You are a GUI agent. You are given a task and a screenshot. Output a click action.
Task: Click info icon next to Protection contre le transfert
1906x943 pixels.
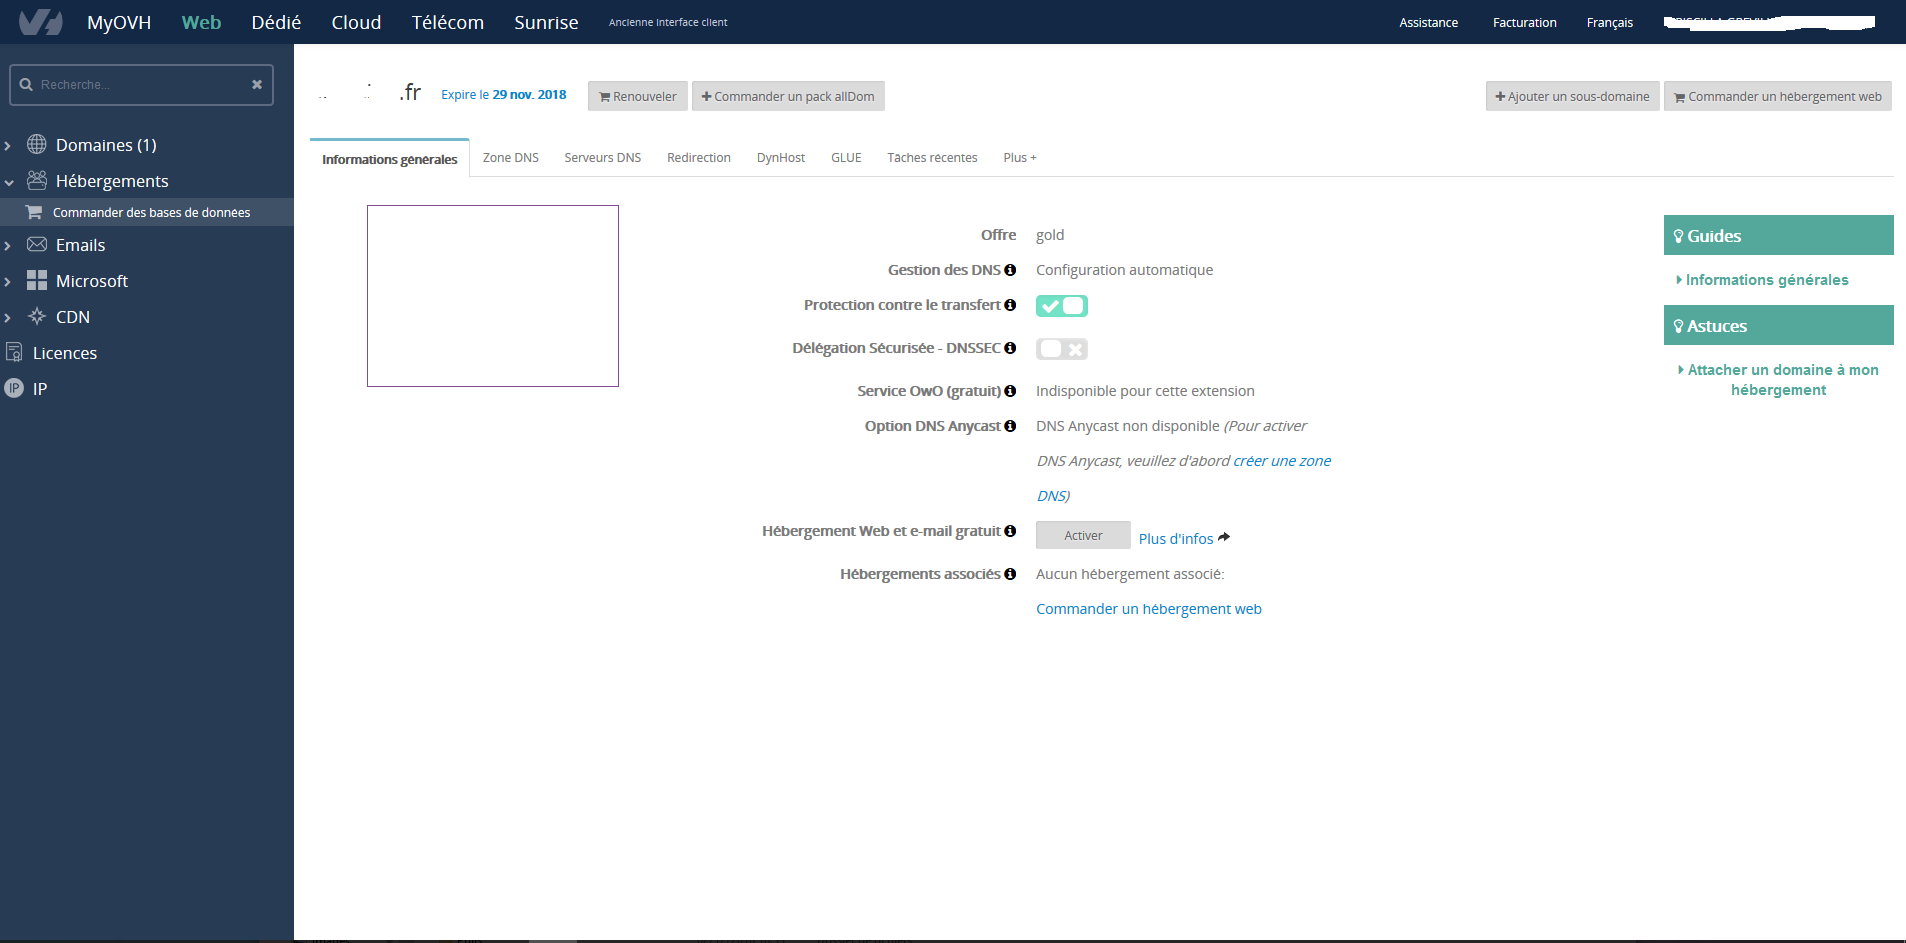1010,305
